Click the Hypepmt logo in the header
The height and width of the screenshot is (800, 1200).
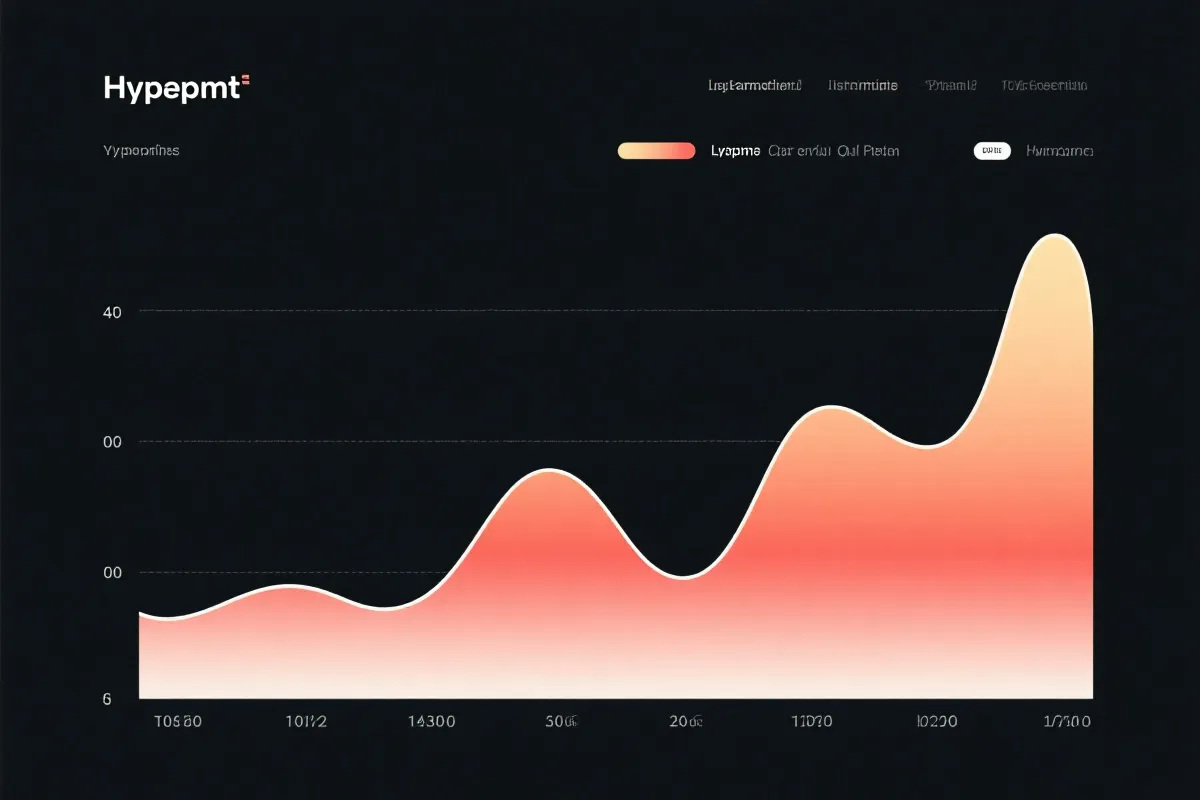171,88
